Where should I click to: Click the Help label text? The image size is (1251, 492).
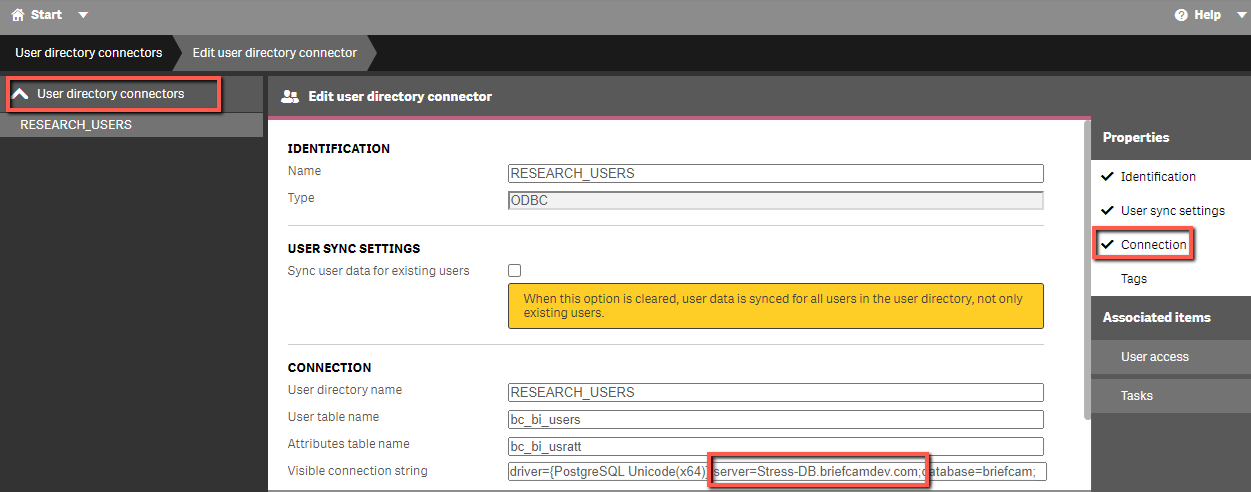pyautogui.click(x=1208, y=16)
